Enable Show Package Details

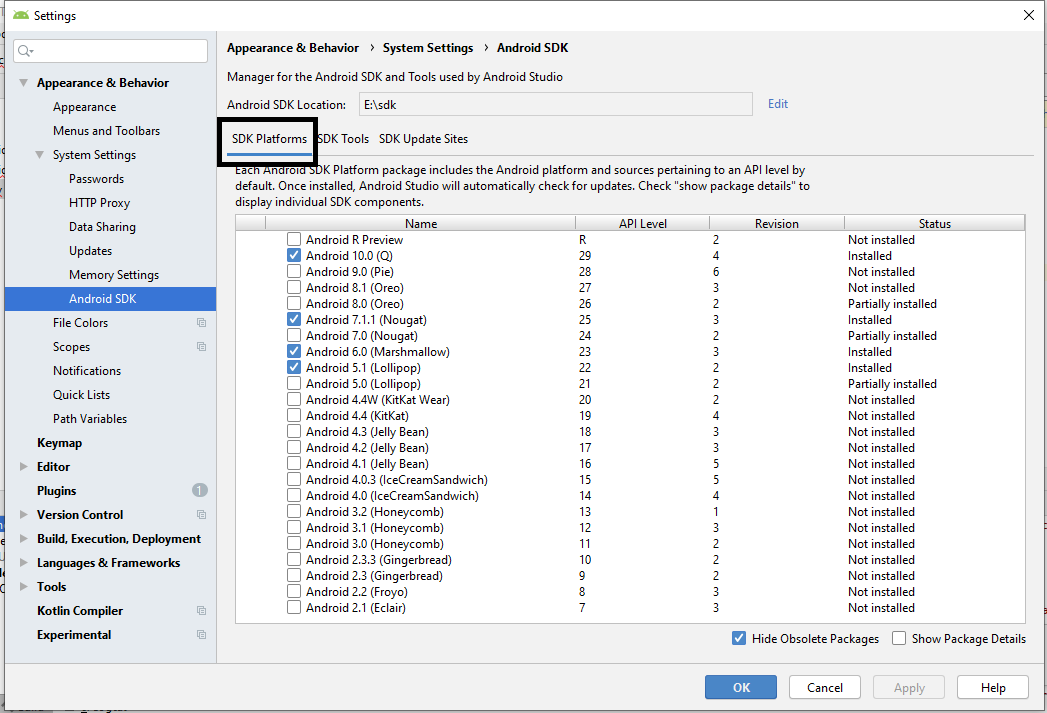[899, 639]
